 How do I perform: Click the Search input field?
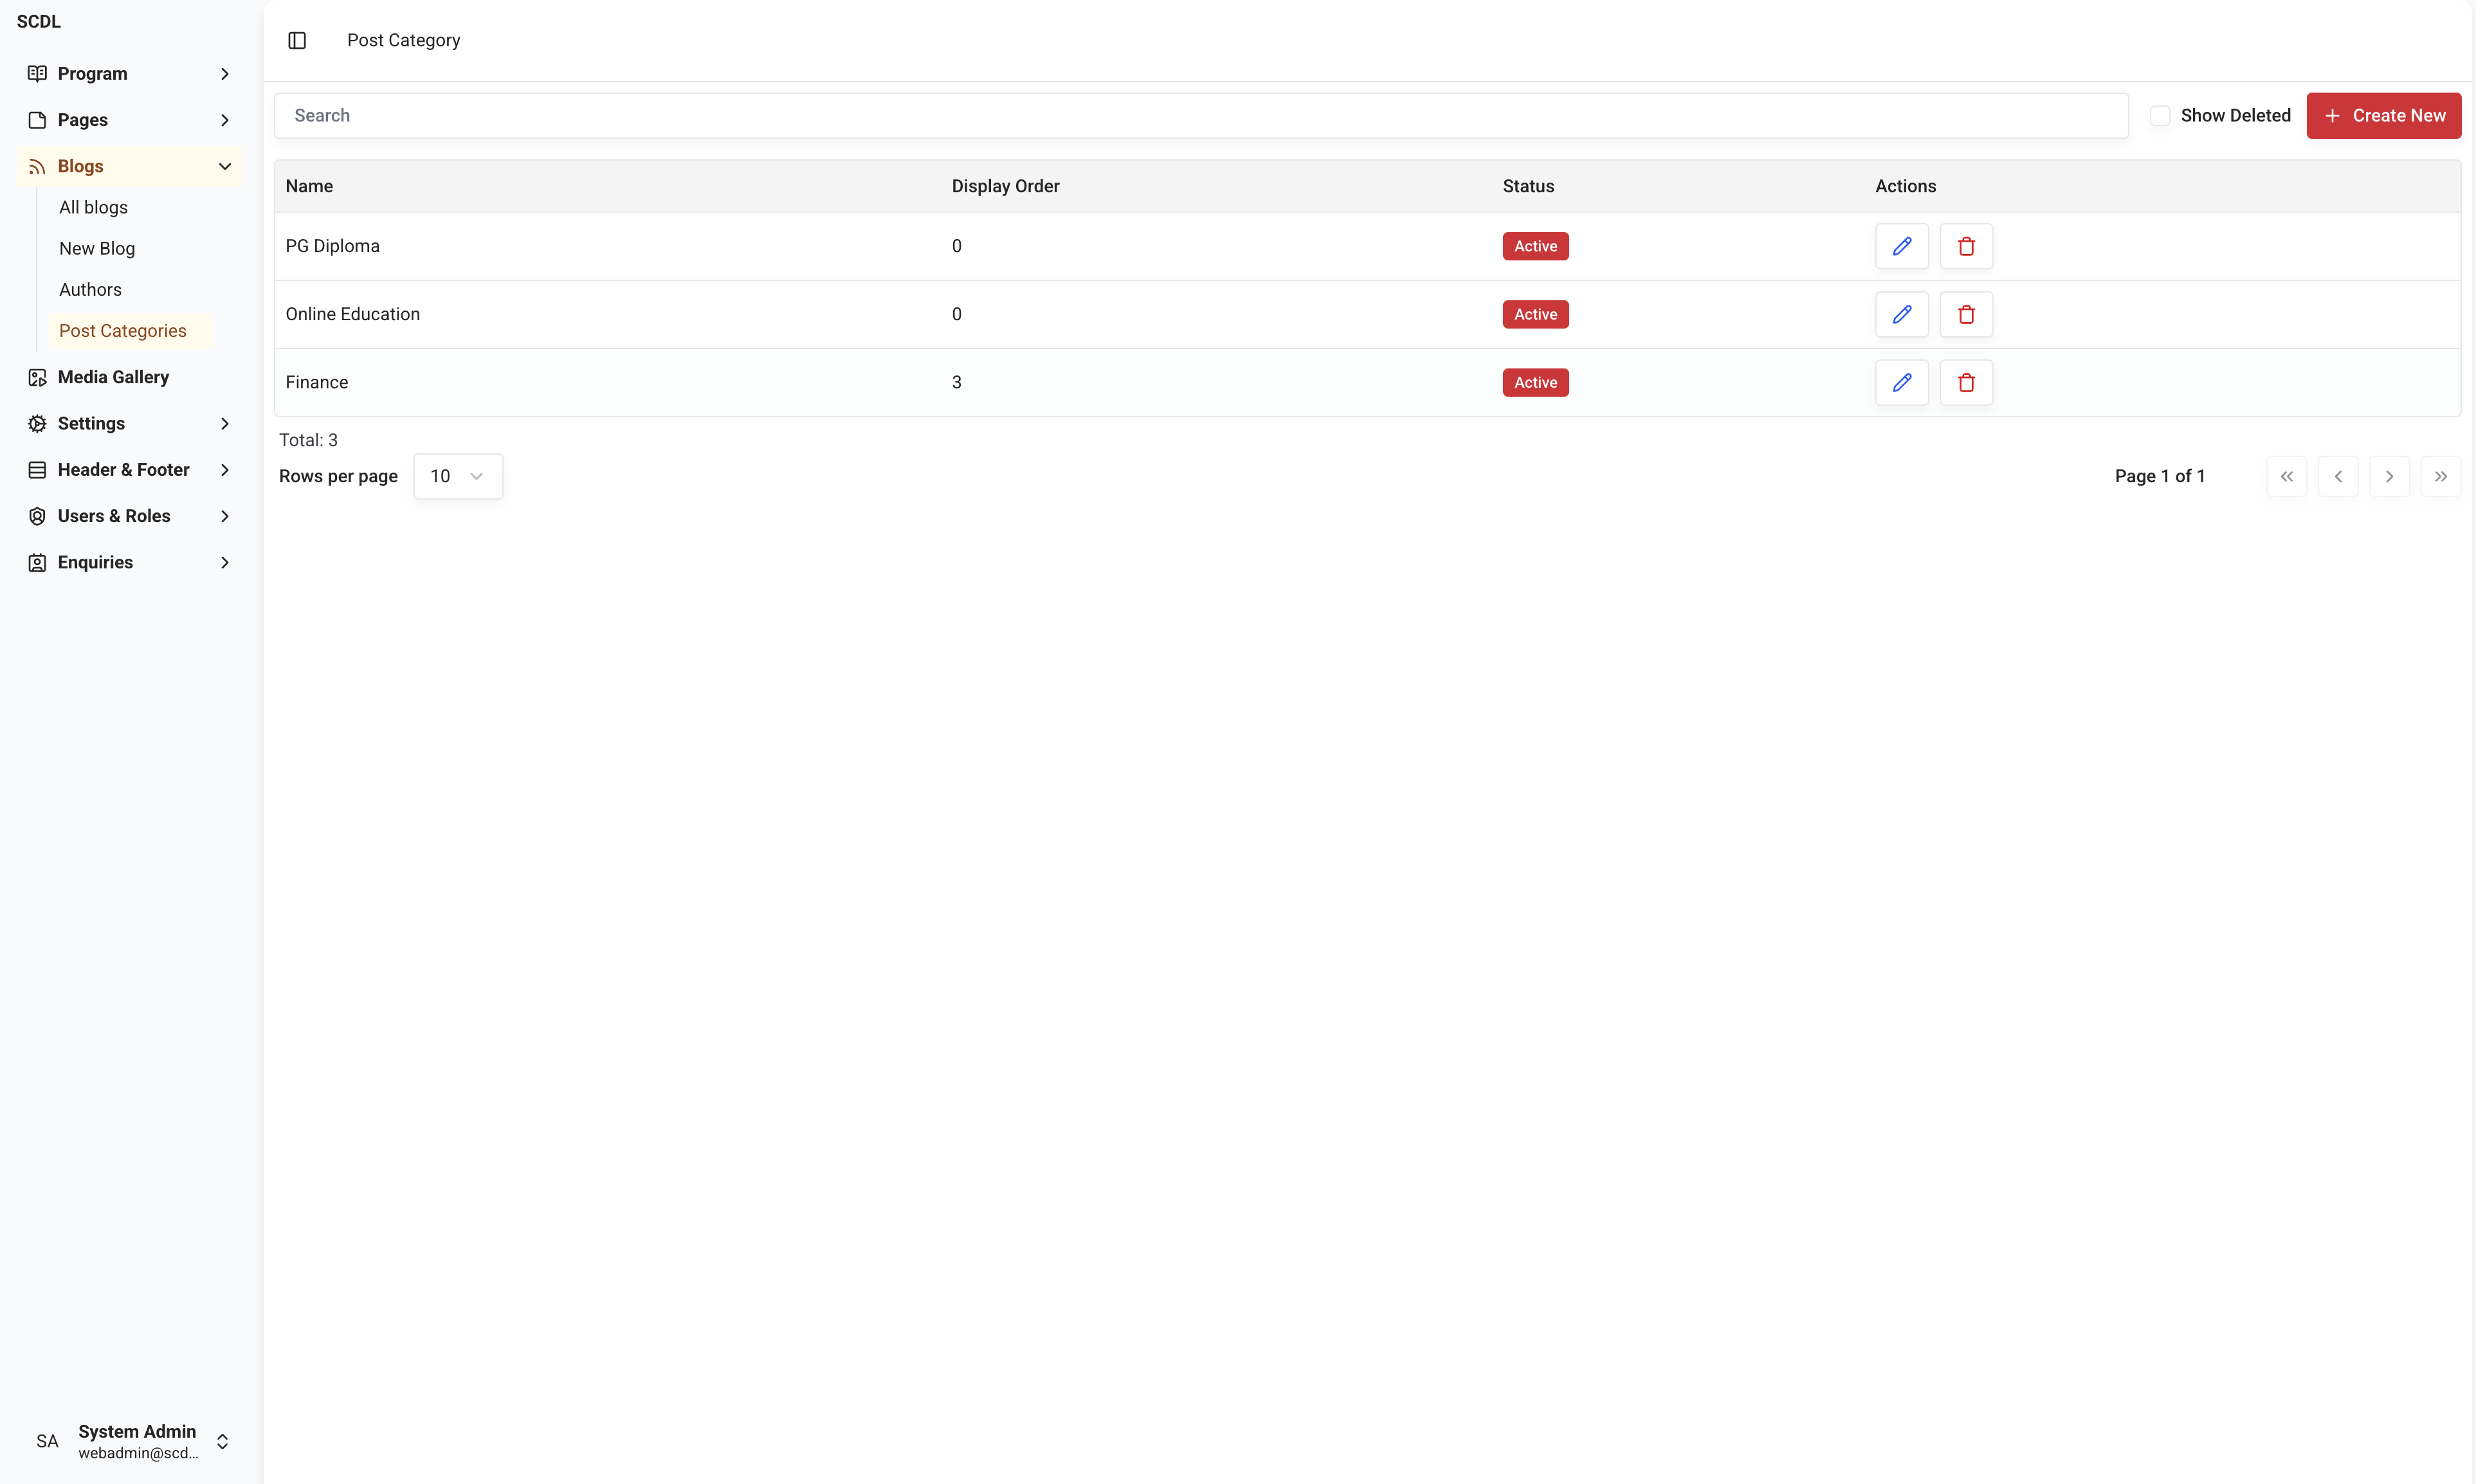pos(1200,115)
